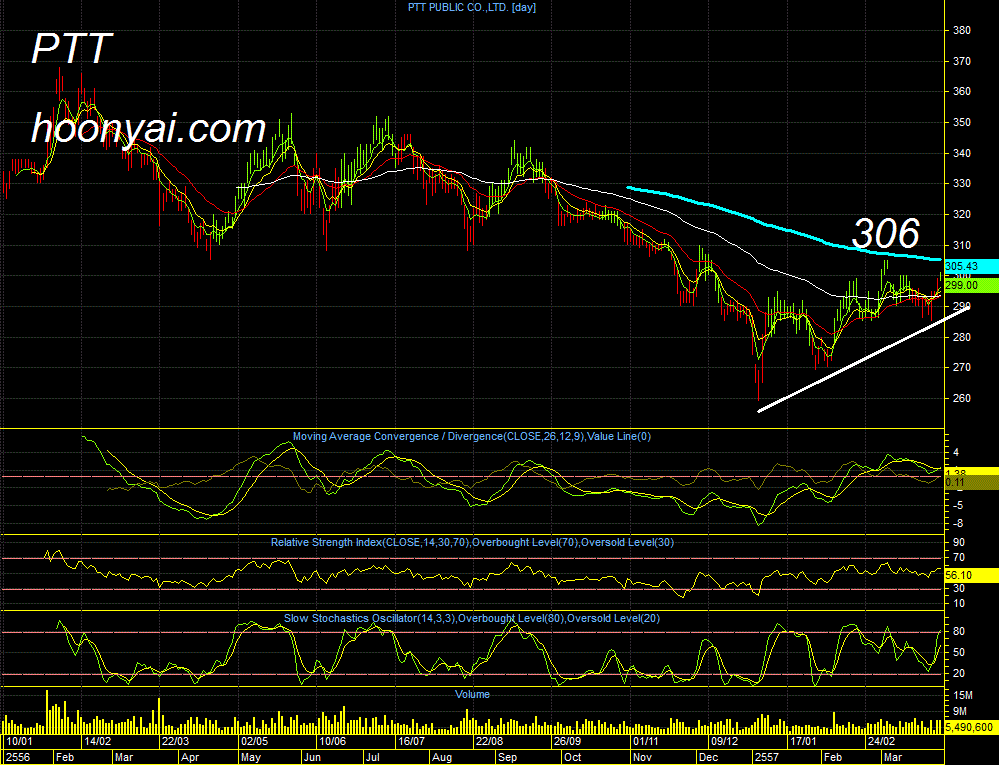Select the Relative Strength Index title label
Image resolution: width=999 pixels, height=765 pixels.
click(472, 542)
